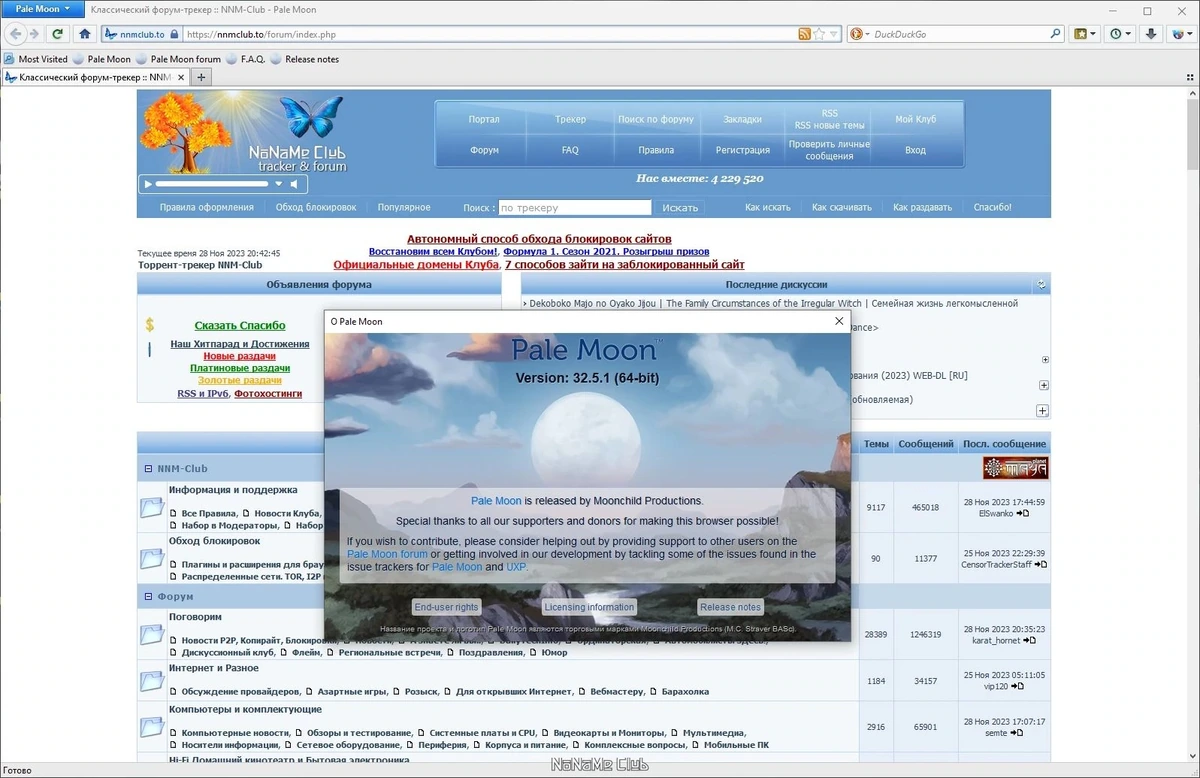Click the Портал navigation item
Screen dimensions: 1200x778
point(484,119)
